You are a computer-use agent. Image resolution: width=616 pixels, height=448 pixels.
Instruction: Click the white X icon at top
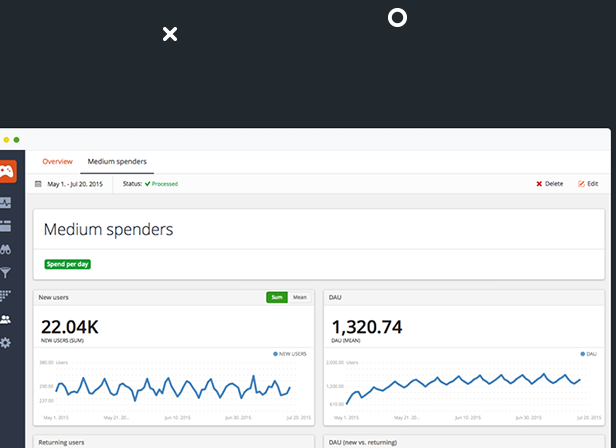click(170, 34)
